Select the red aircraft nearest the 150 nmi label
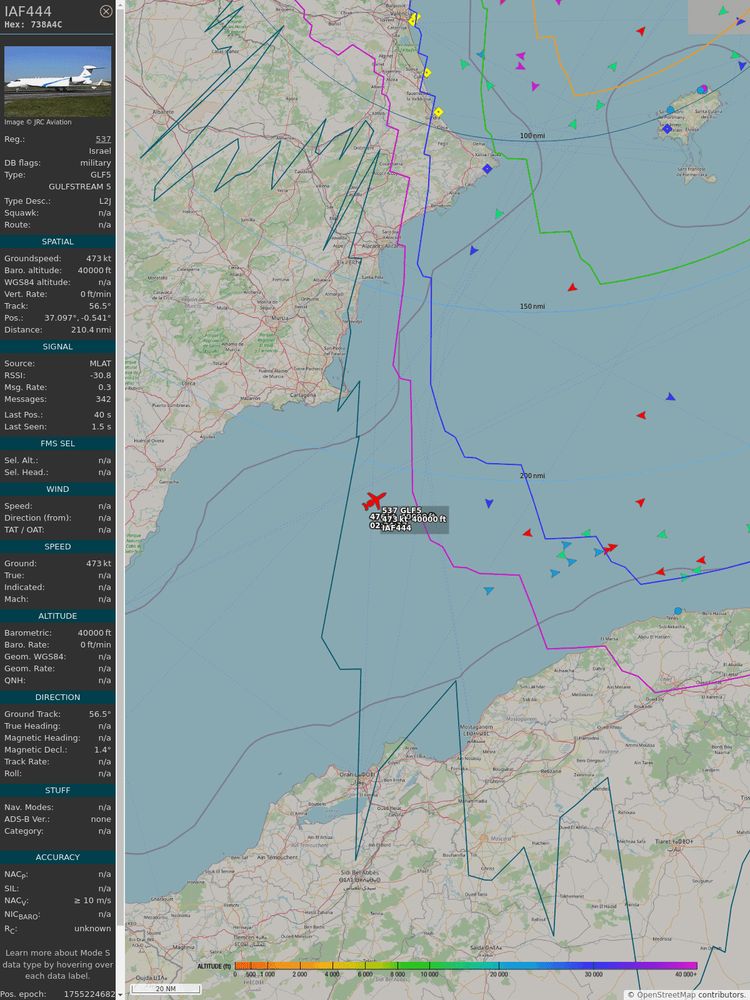 point(573,288)
